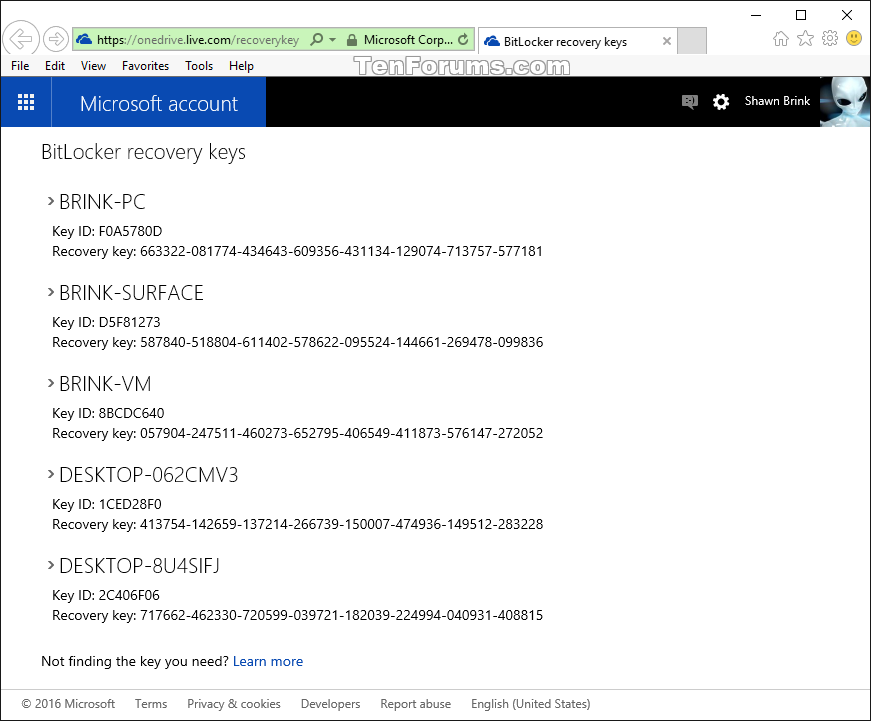
Task: Click the Microsoft account header link
Action: click(x=159, y=103)
